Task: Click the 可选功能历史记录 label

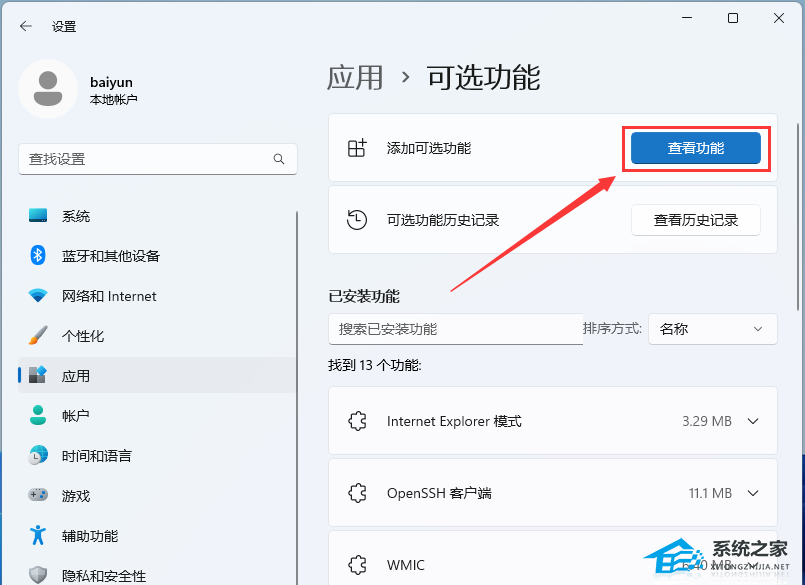Action: point(443,220)
